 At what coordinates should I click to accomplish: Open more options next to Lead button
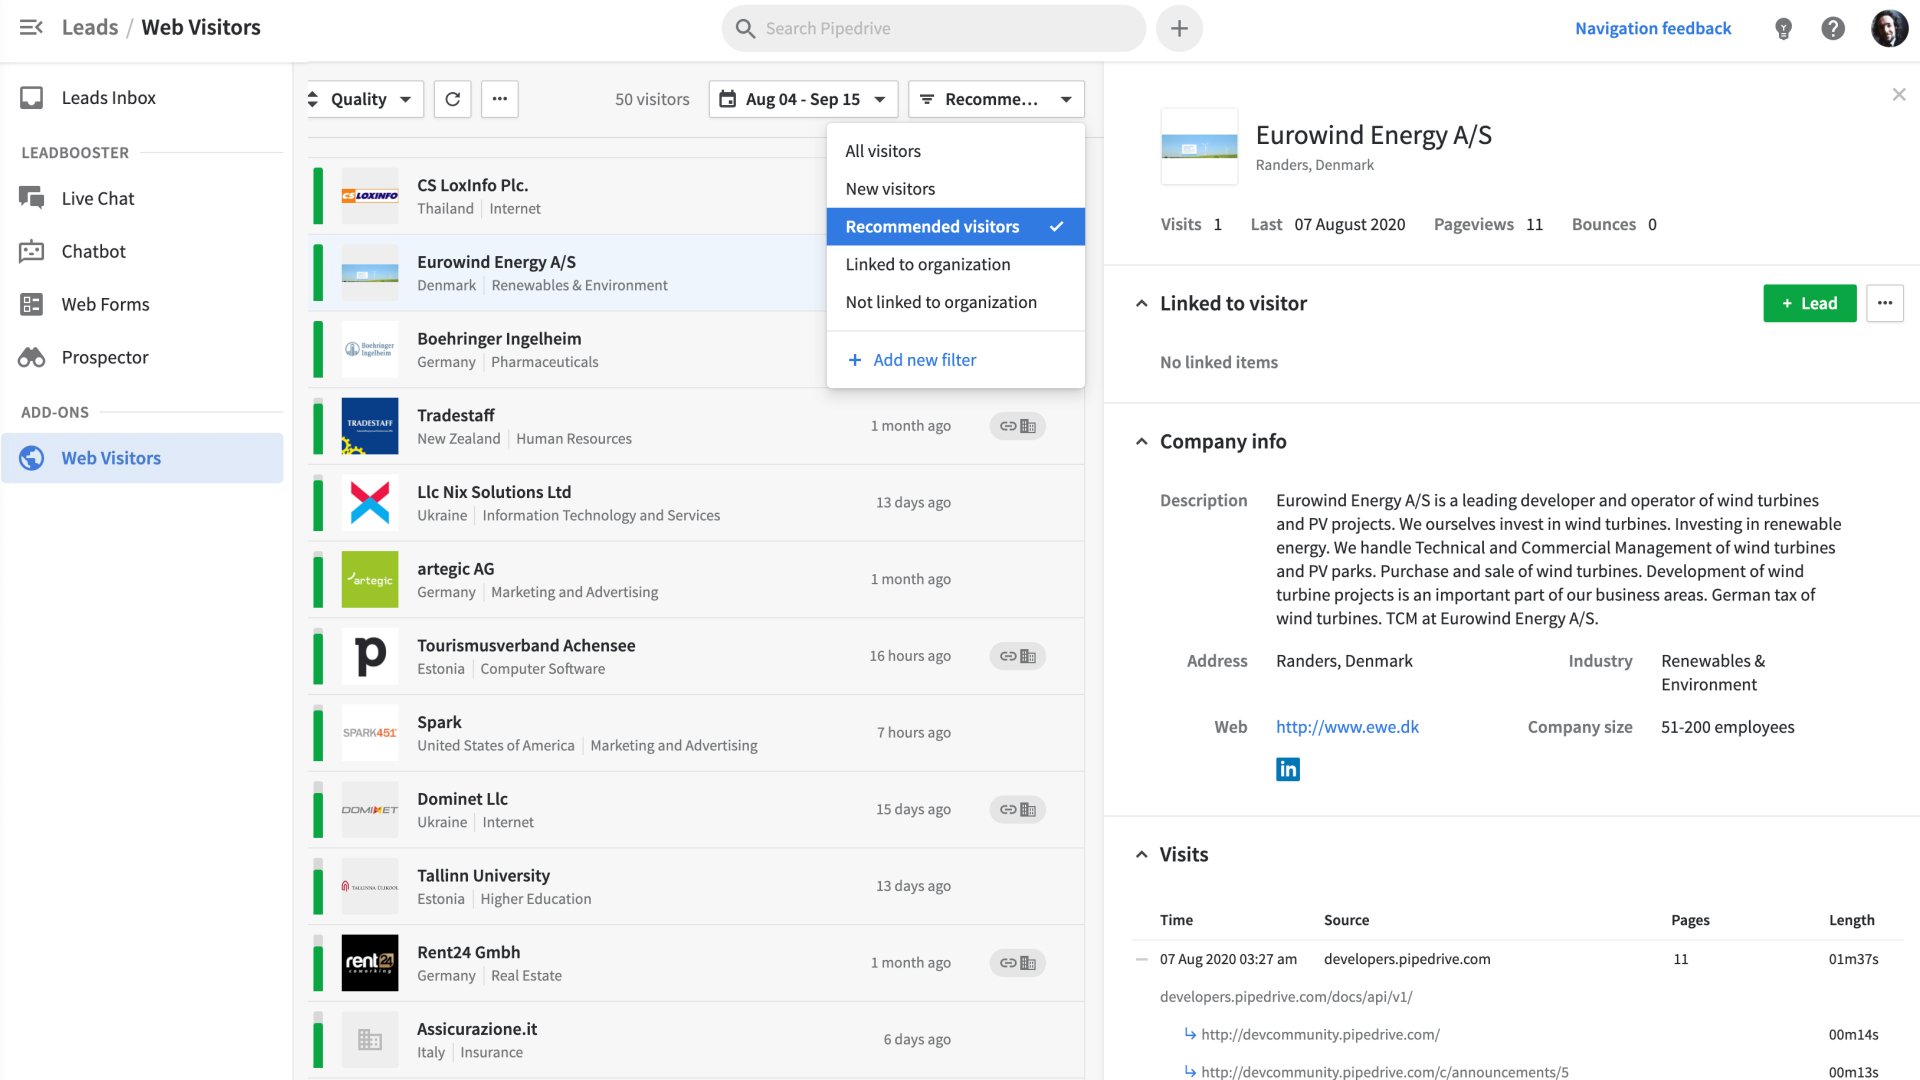tap(1885, 303)
